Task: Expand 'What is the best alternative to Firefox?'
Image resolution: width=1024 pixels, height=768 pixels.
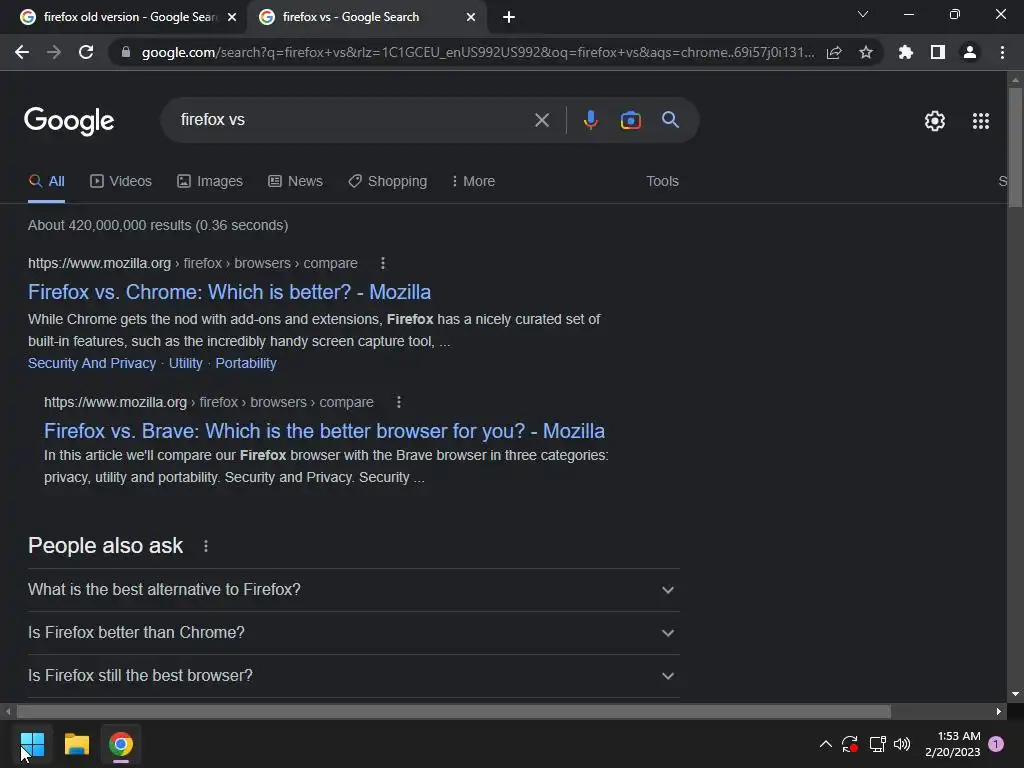Action: (353, 590)
